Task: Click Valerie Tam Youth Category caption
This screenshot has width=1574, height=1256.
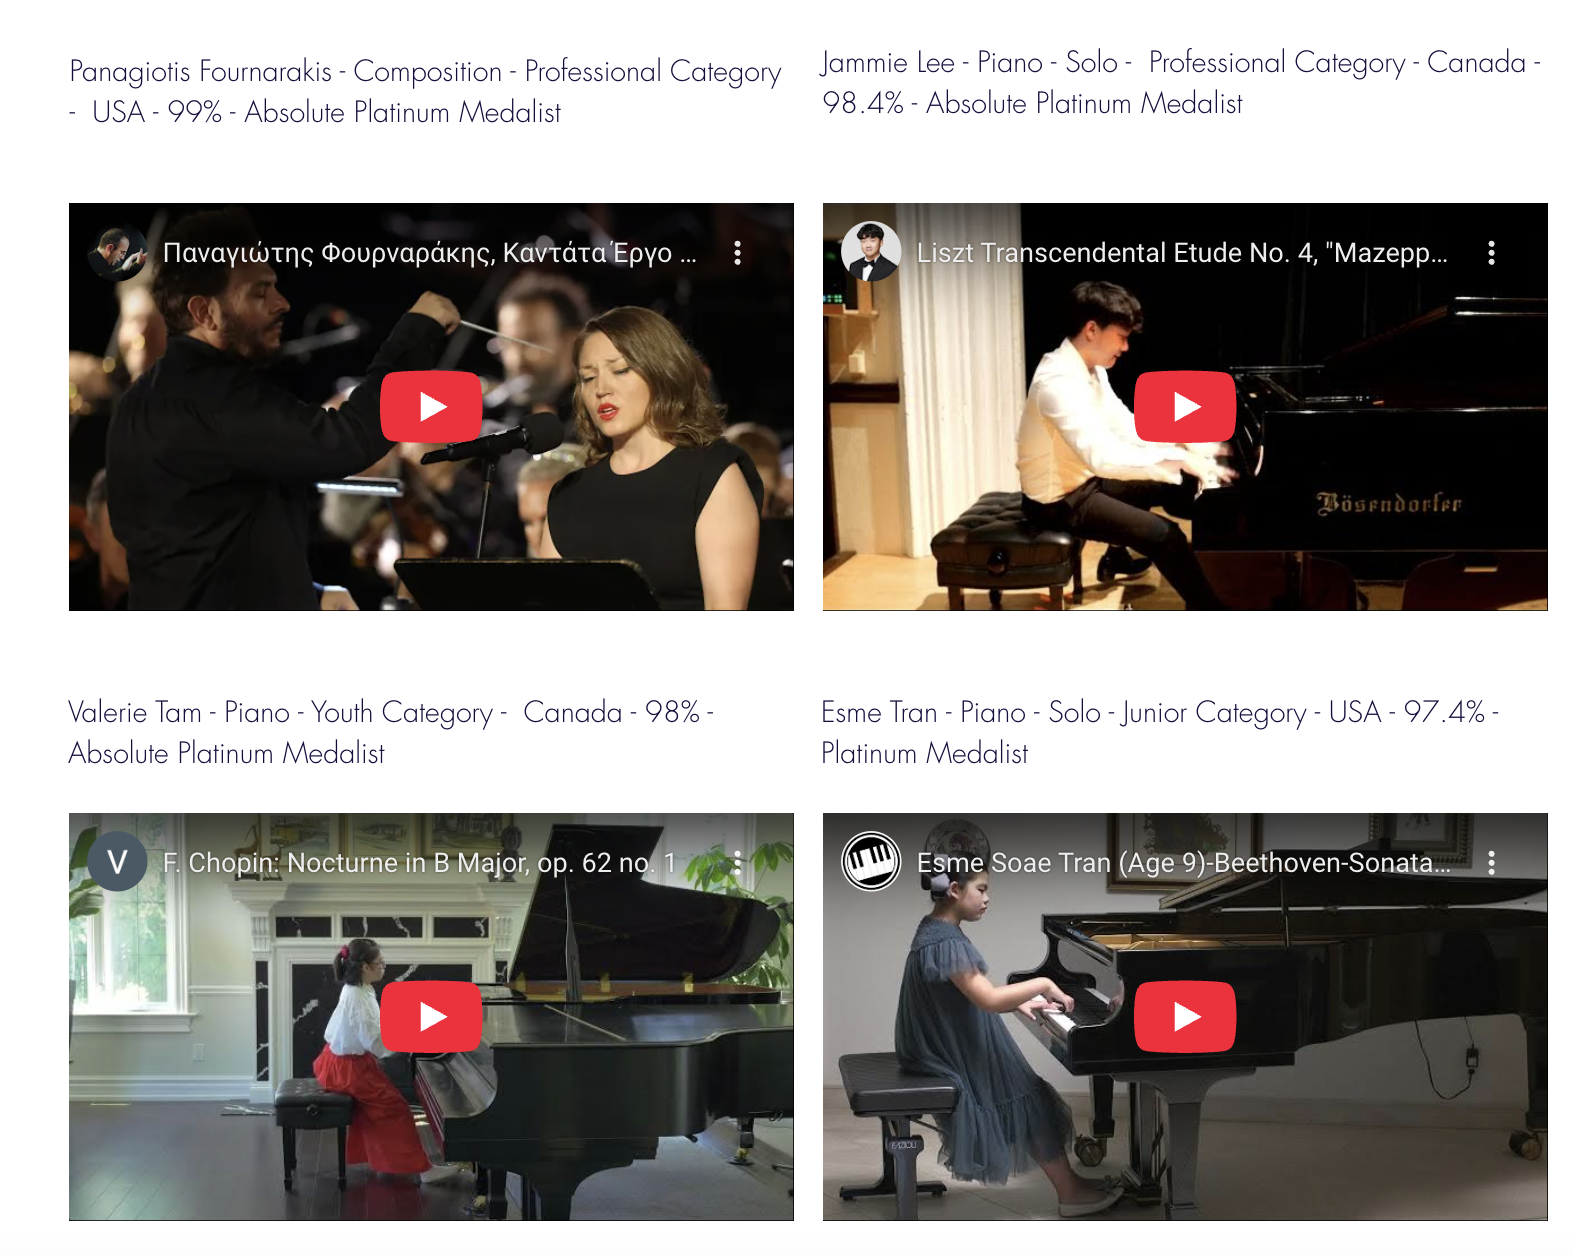Action: [x=391, y=733]
